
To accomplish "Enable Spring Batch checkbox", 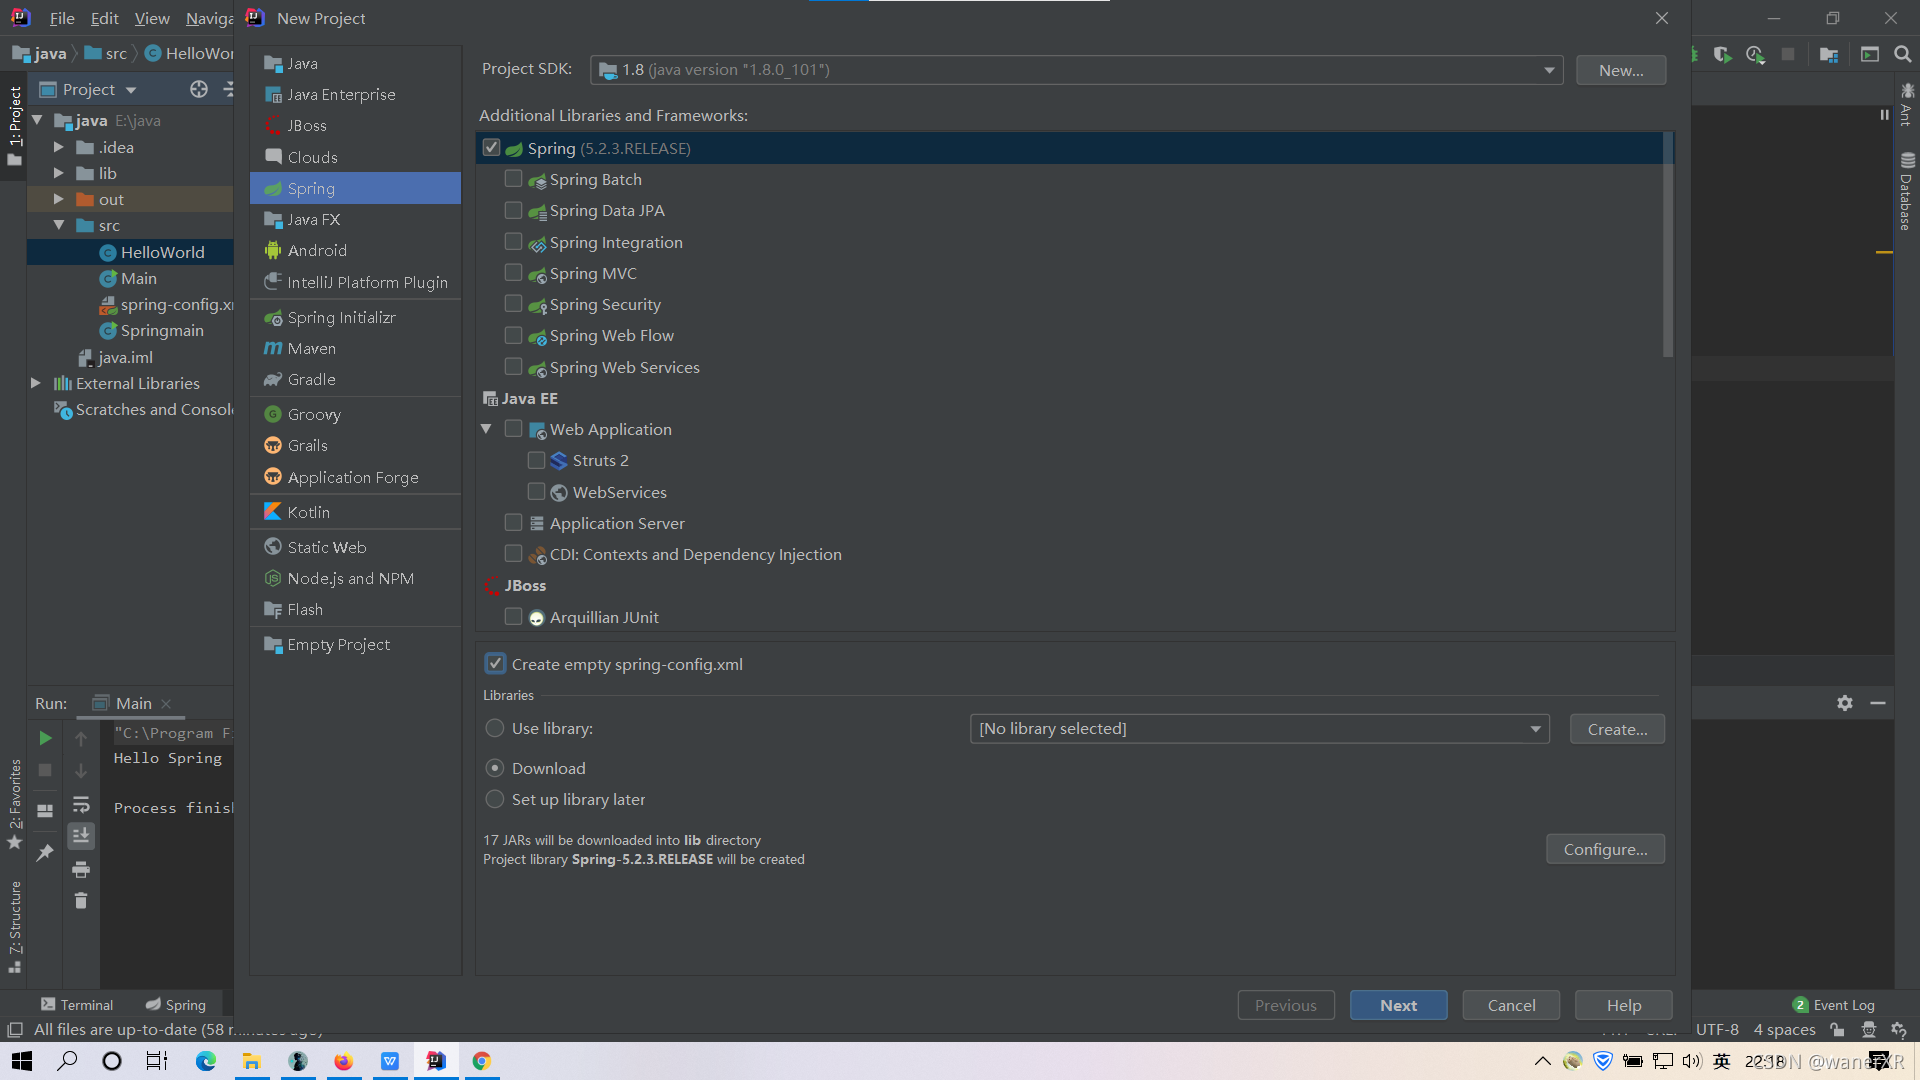I will pos(513,179).
